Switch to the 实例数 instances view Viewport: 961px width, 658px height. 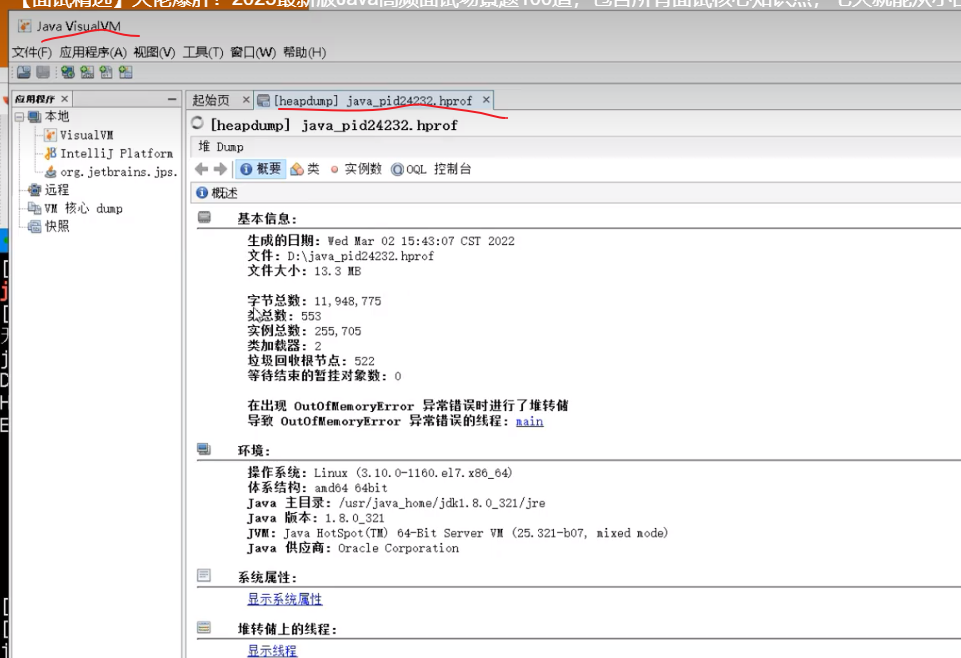tap(356, 169)
